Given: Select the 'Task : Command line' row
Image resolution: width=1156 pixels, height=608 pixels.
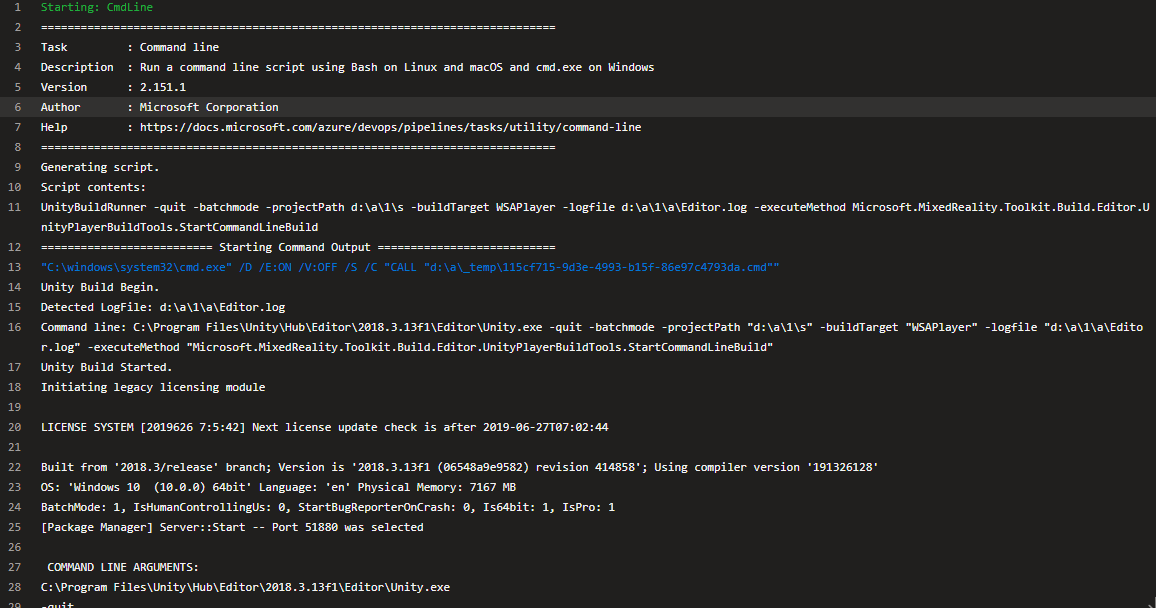Looking at the screenshot, I should (x=130, y=47).
